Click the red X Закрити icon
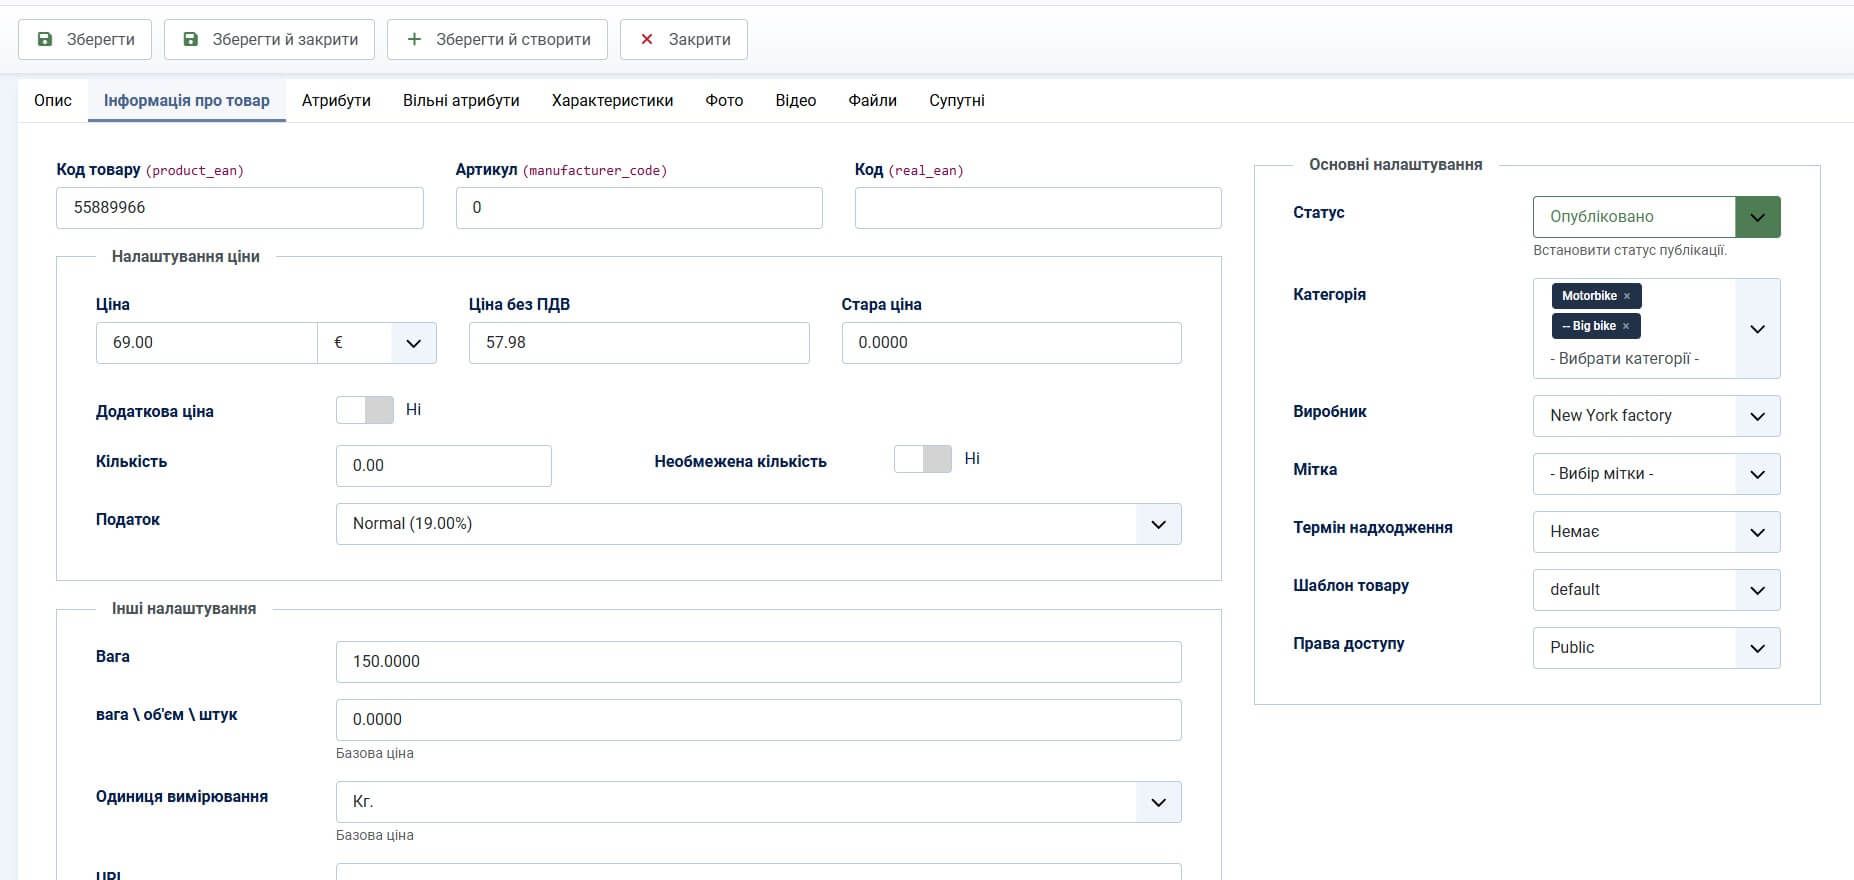The image size is (1854, 880). [x=646, y=39]
